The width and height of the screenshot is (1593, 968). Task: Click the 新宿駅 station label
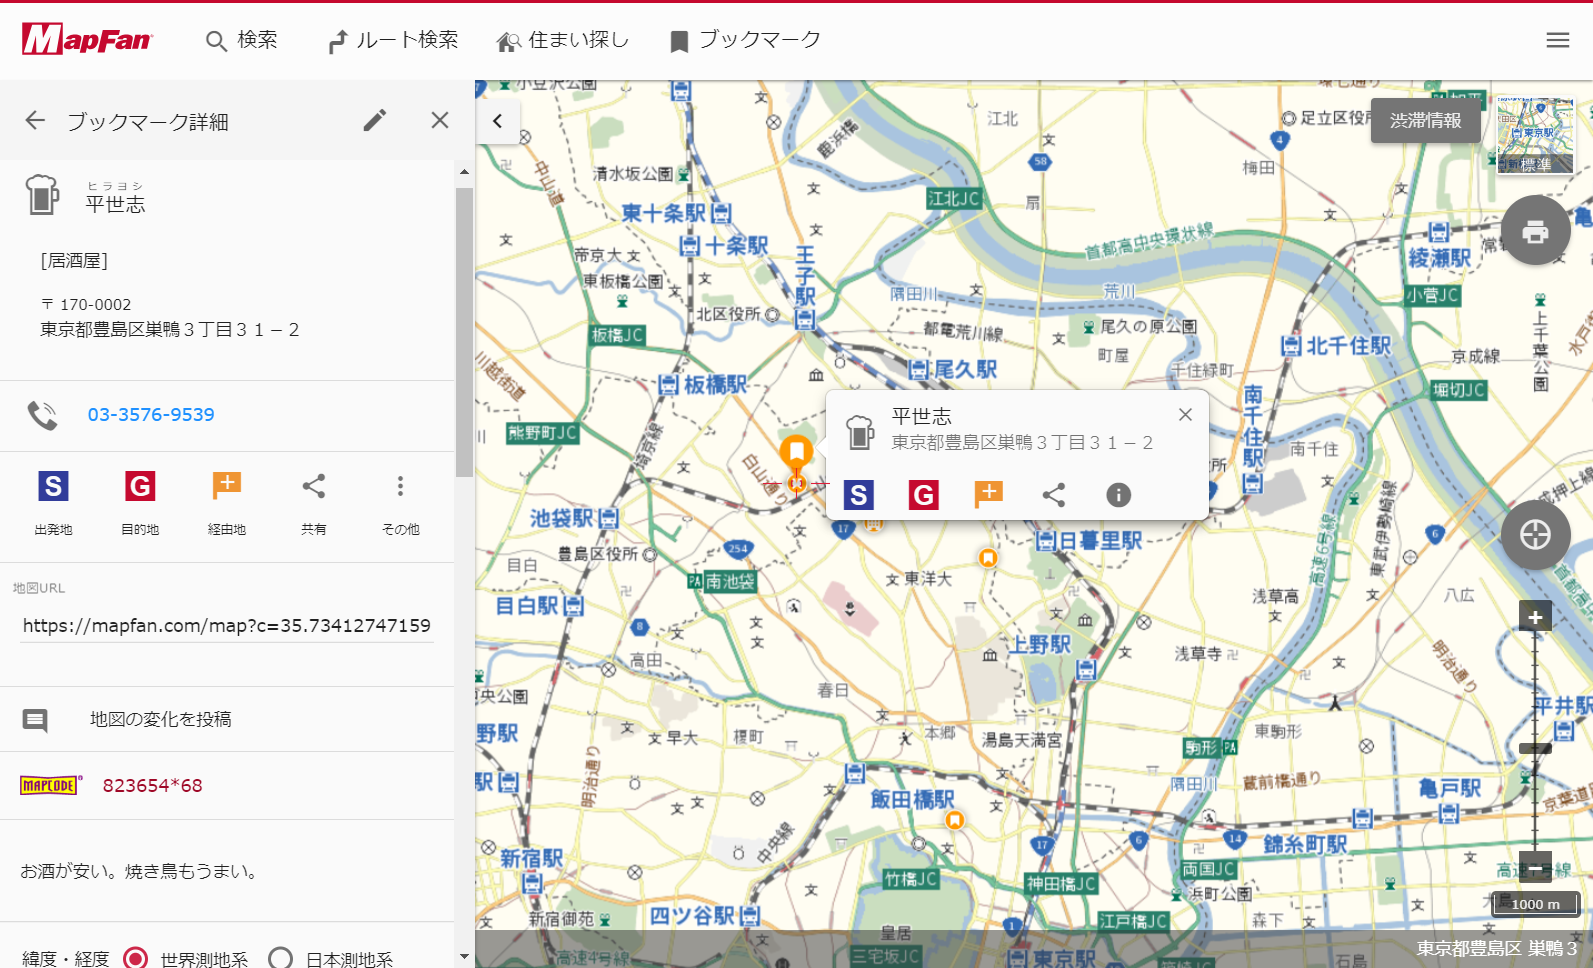[x=532, y=859]
